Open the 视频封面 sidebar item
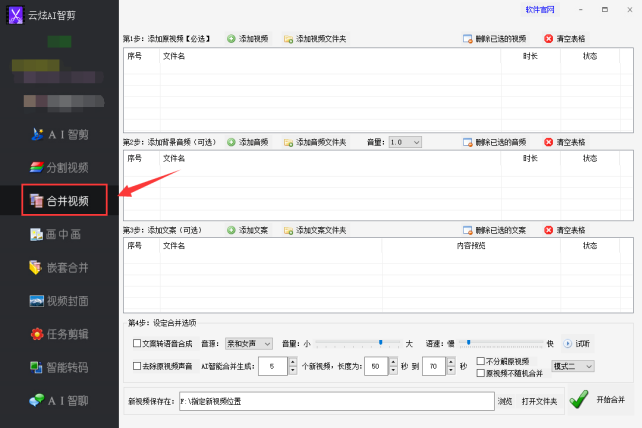 [59, 301]
